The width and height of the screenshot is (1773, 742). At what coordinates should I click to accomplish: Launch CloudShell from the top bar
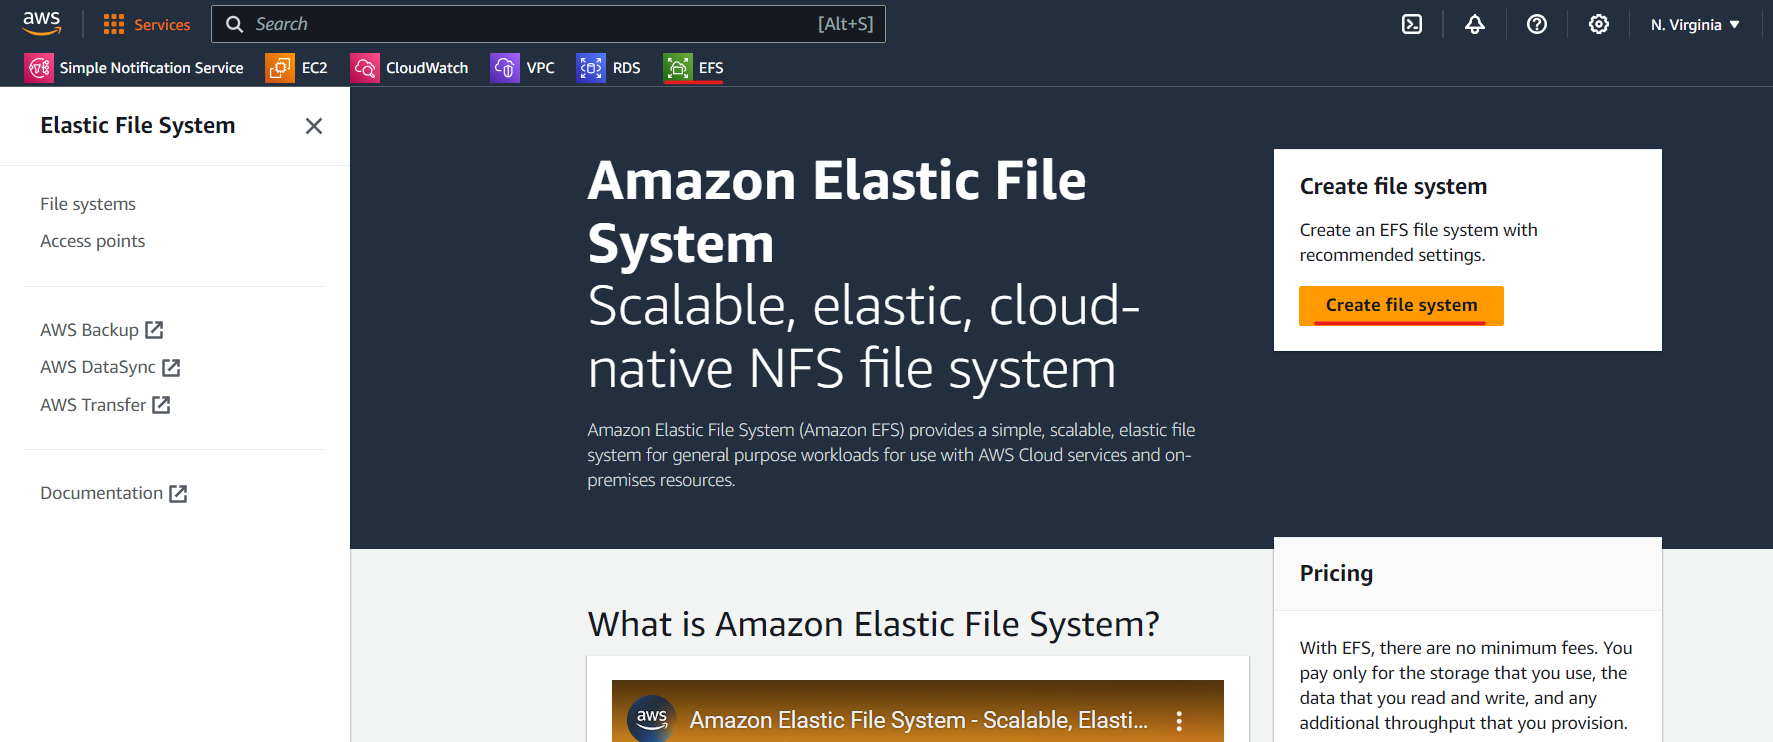pos(1412,24)
